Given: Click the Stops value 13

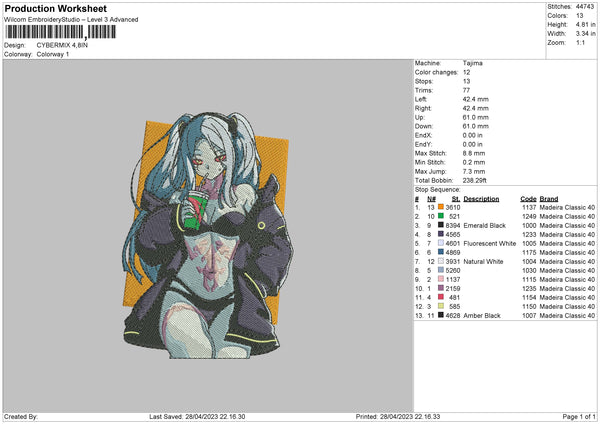Looking at the screenshot, I should point(466,81).
